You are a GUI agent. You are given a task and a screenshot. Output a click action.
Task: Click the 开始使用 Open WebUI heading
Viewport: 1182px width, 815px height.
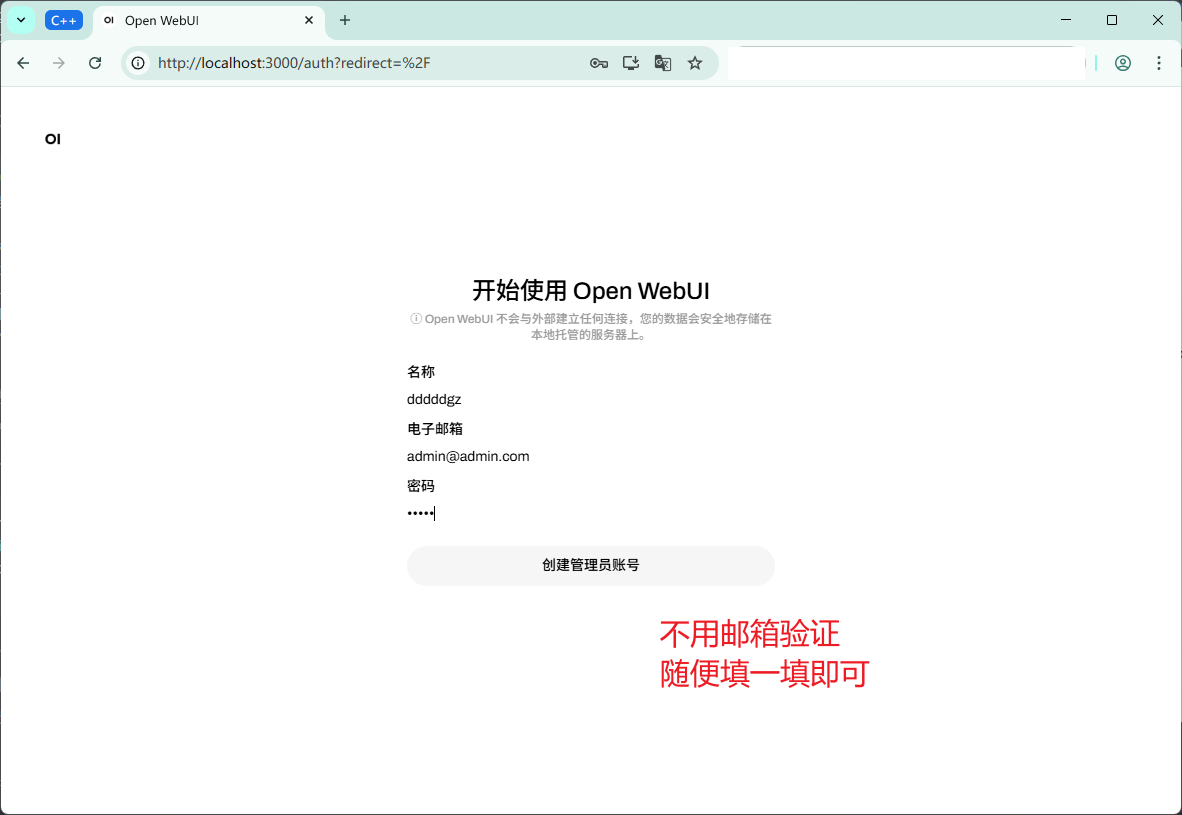coord(591,291)
